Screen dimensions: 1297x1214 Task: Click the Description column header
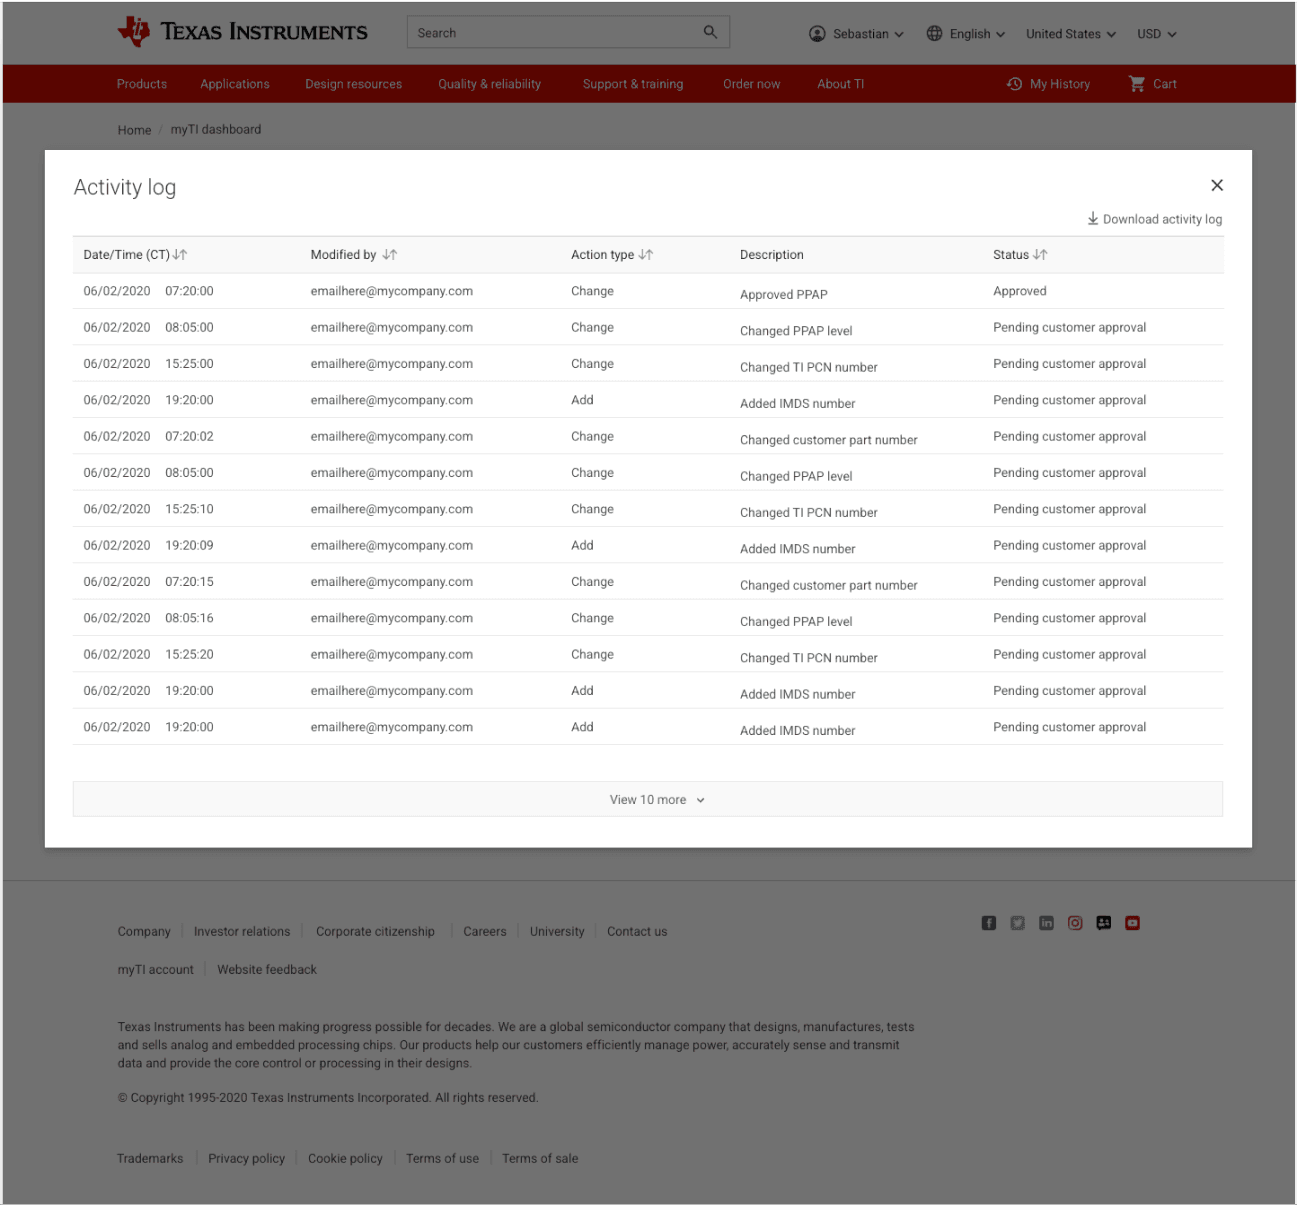pos(772,255)
